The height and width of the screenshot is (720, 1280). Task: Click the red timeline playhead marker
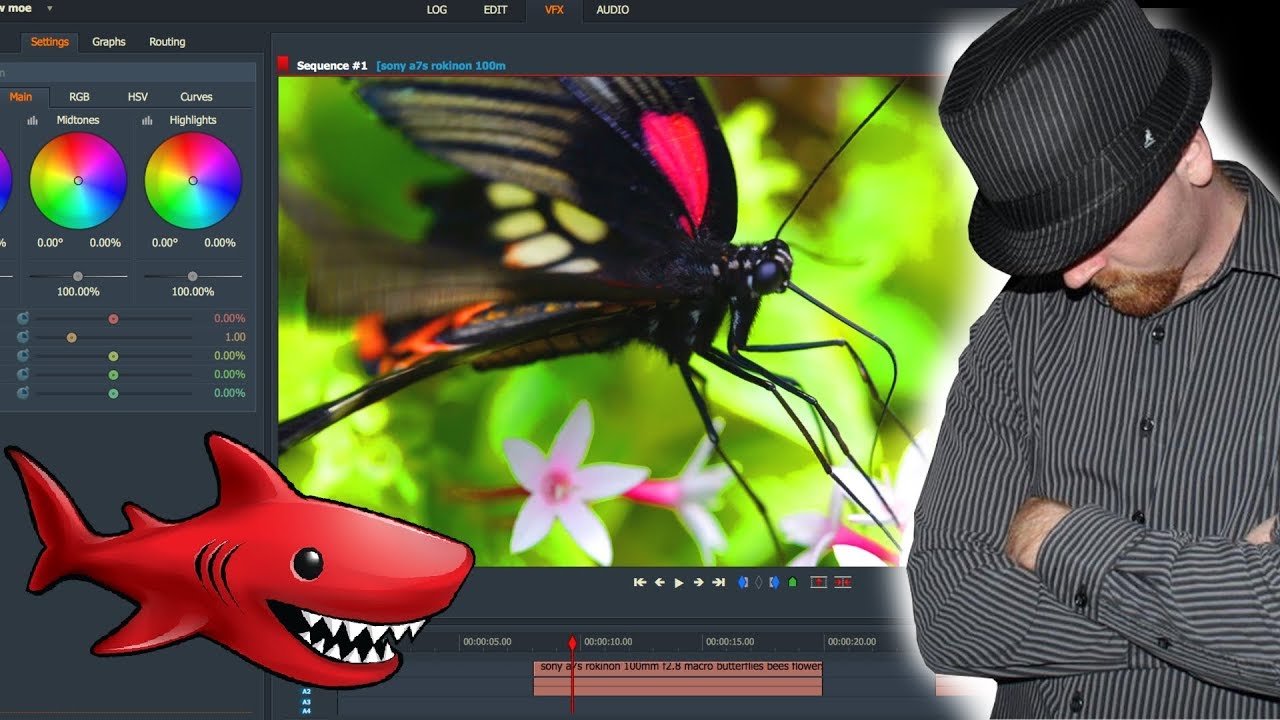coord(573,643)
